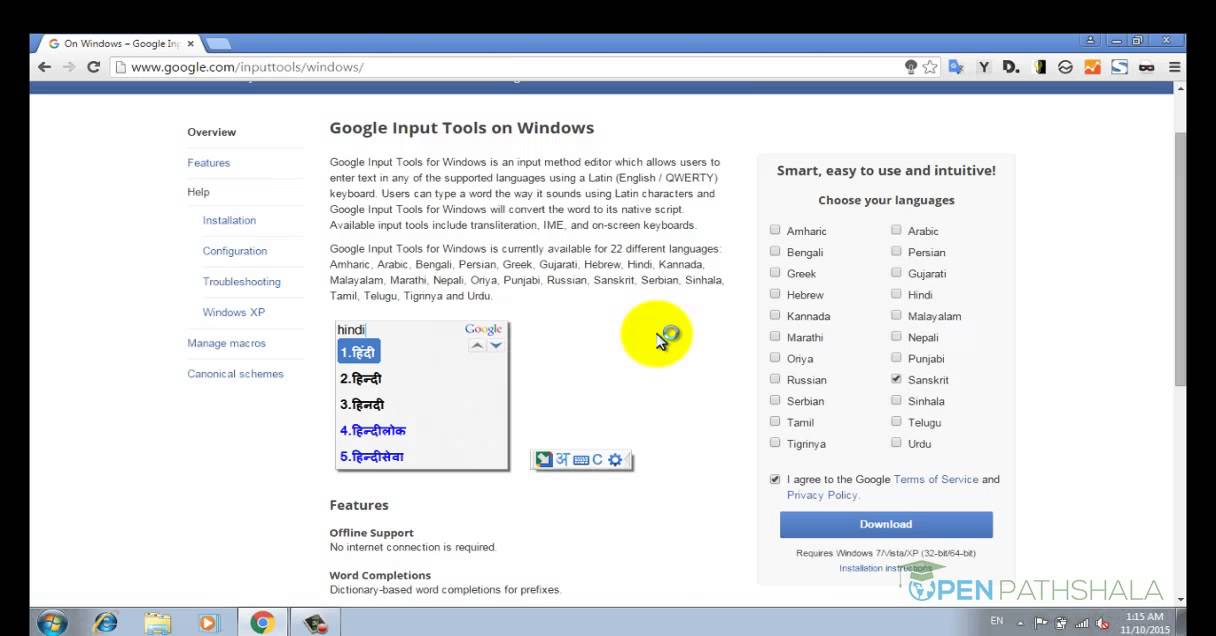This screenshot has width=1216, height=636.
Task: Enable the Punjabi checkbox
Action: click(x=896, y=357)
